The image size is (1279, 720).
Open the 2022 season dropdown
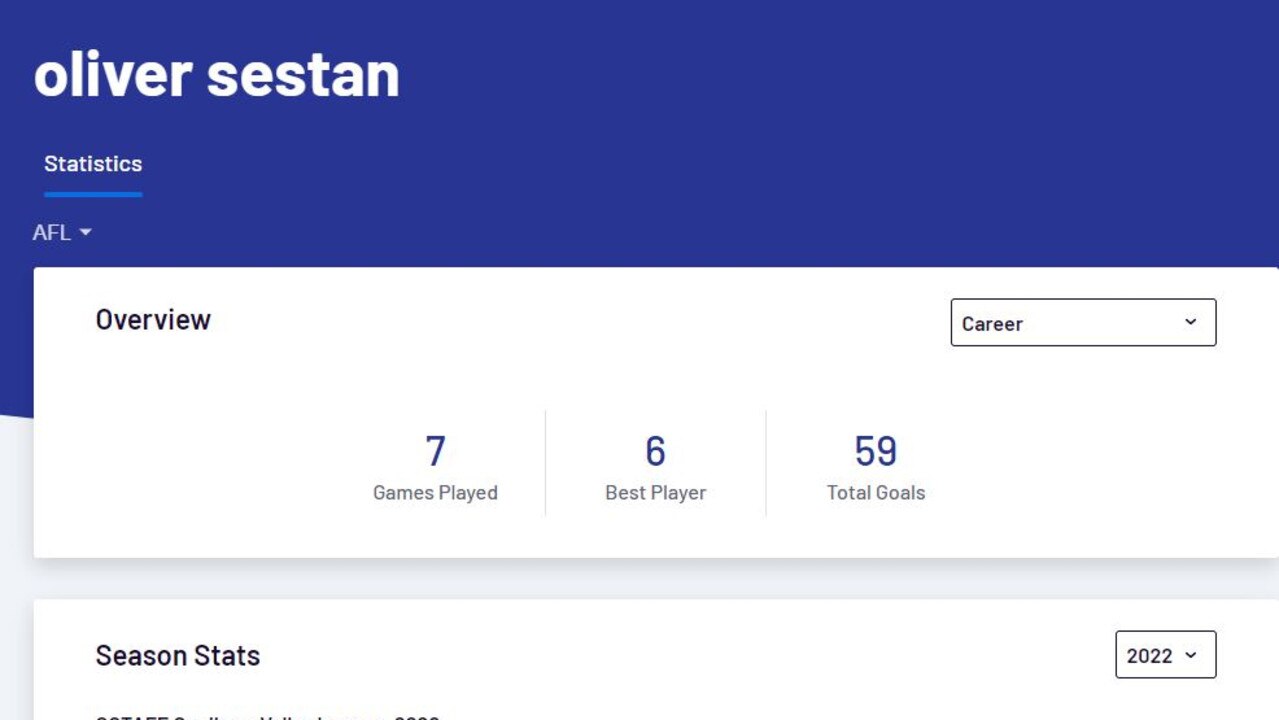(x=1166, y=655)
